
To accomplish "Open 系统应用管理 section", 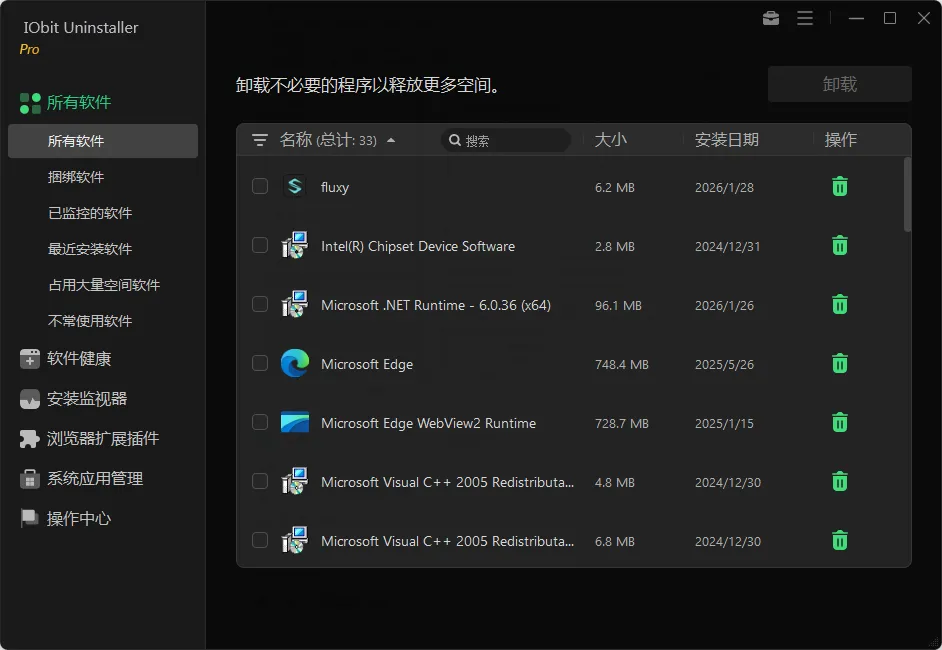I will [x=95, y=479].
